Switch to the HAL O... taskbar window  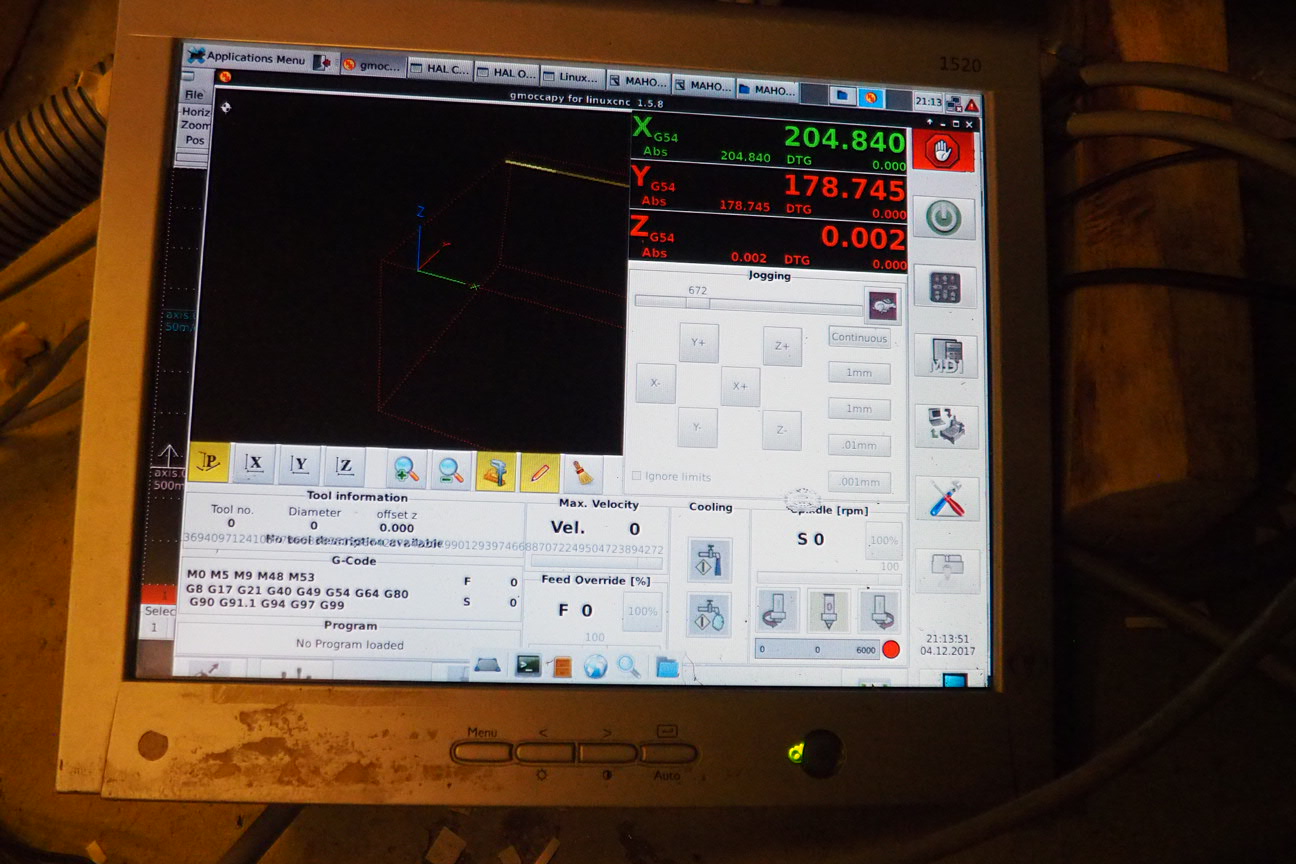506,73
